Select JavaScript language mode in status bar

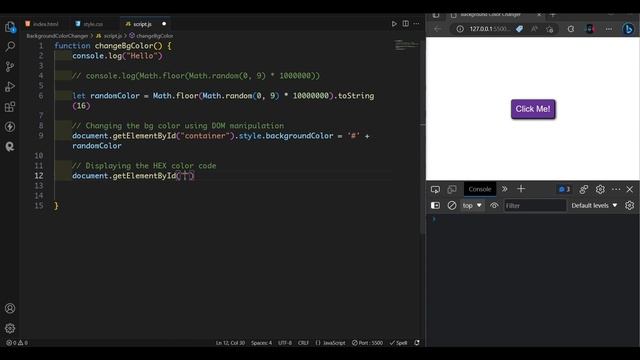(331, 343)
